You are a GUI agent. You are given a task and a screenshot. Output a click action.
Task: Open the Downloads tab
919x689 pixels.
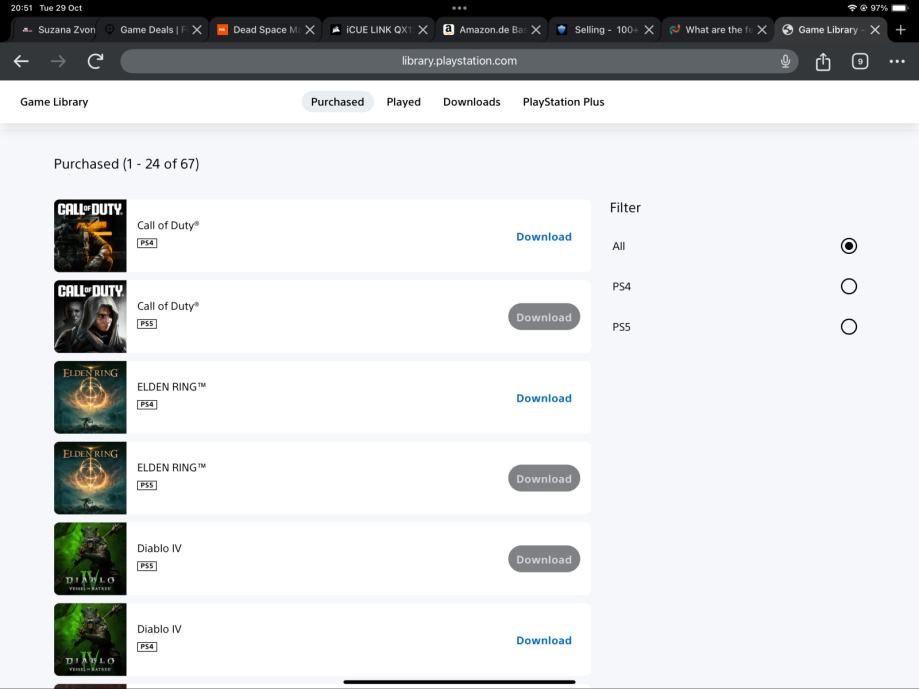[472, 102]
